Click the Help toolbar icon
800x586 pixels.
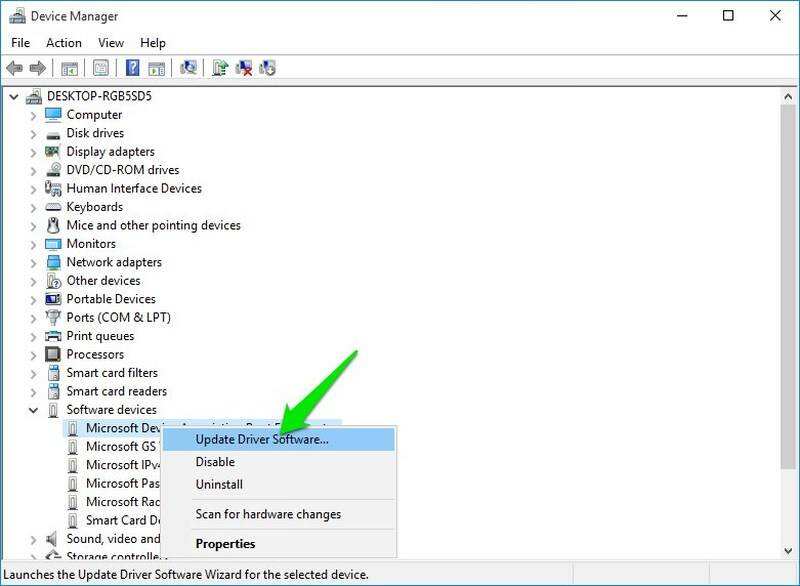(x=132, y=68)
